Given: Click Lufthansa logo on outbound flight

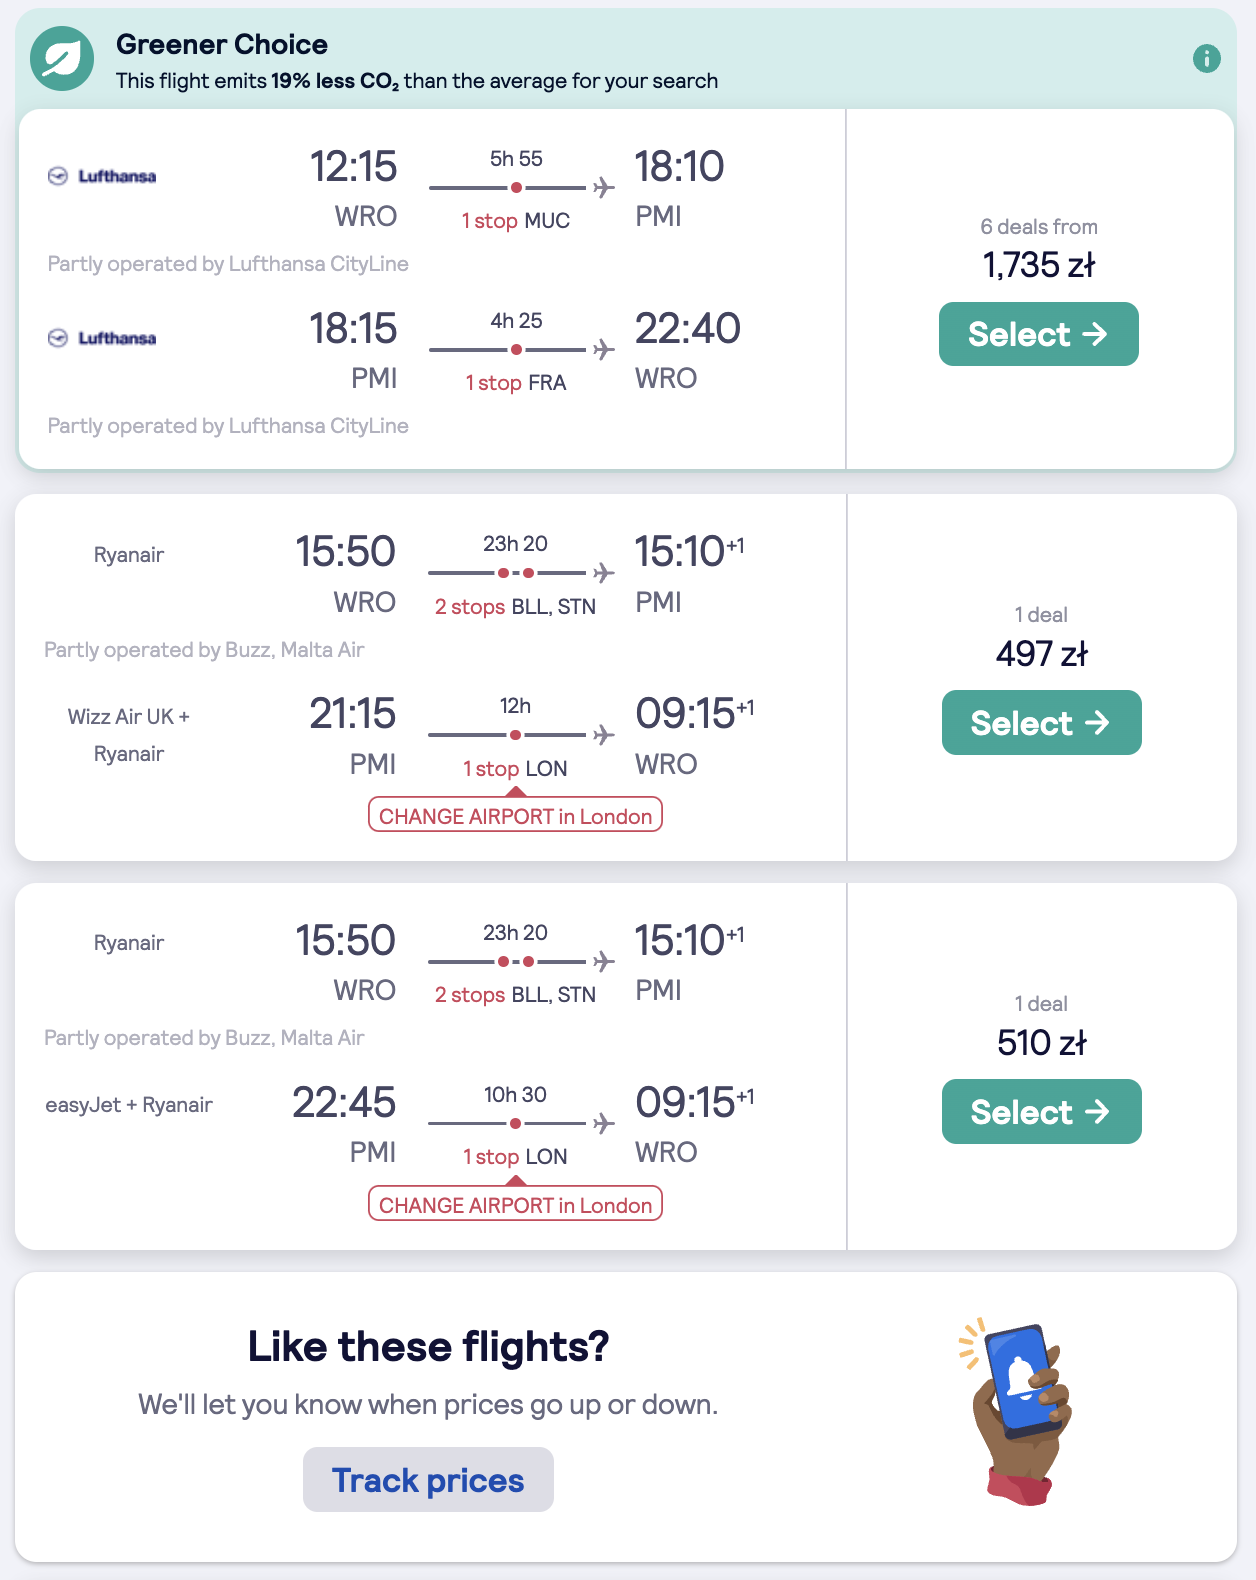Looking at the screenshot, I should click(103, 177).
